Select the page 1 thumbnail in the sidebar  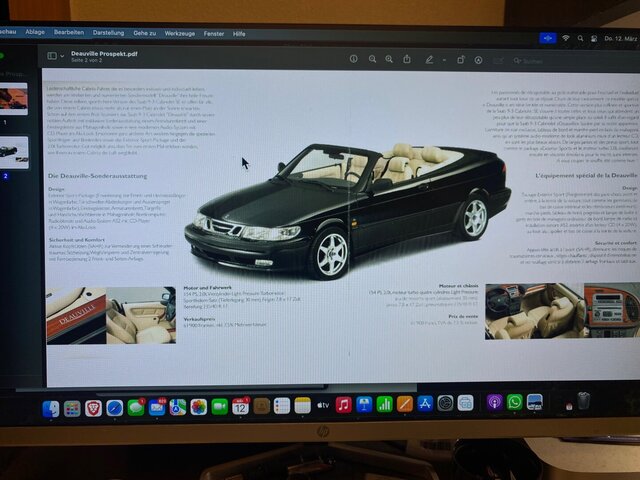13,98
